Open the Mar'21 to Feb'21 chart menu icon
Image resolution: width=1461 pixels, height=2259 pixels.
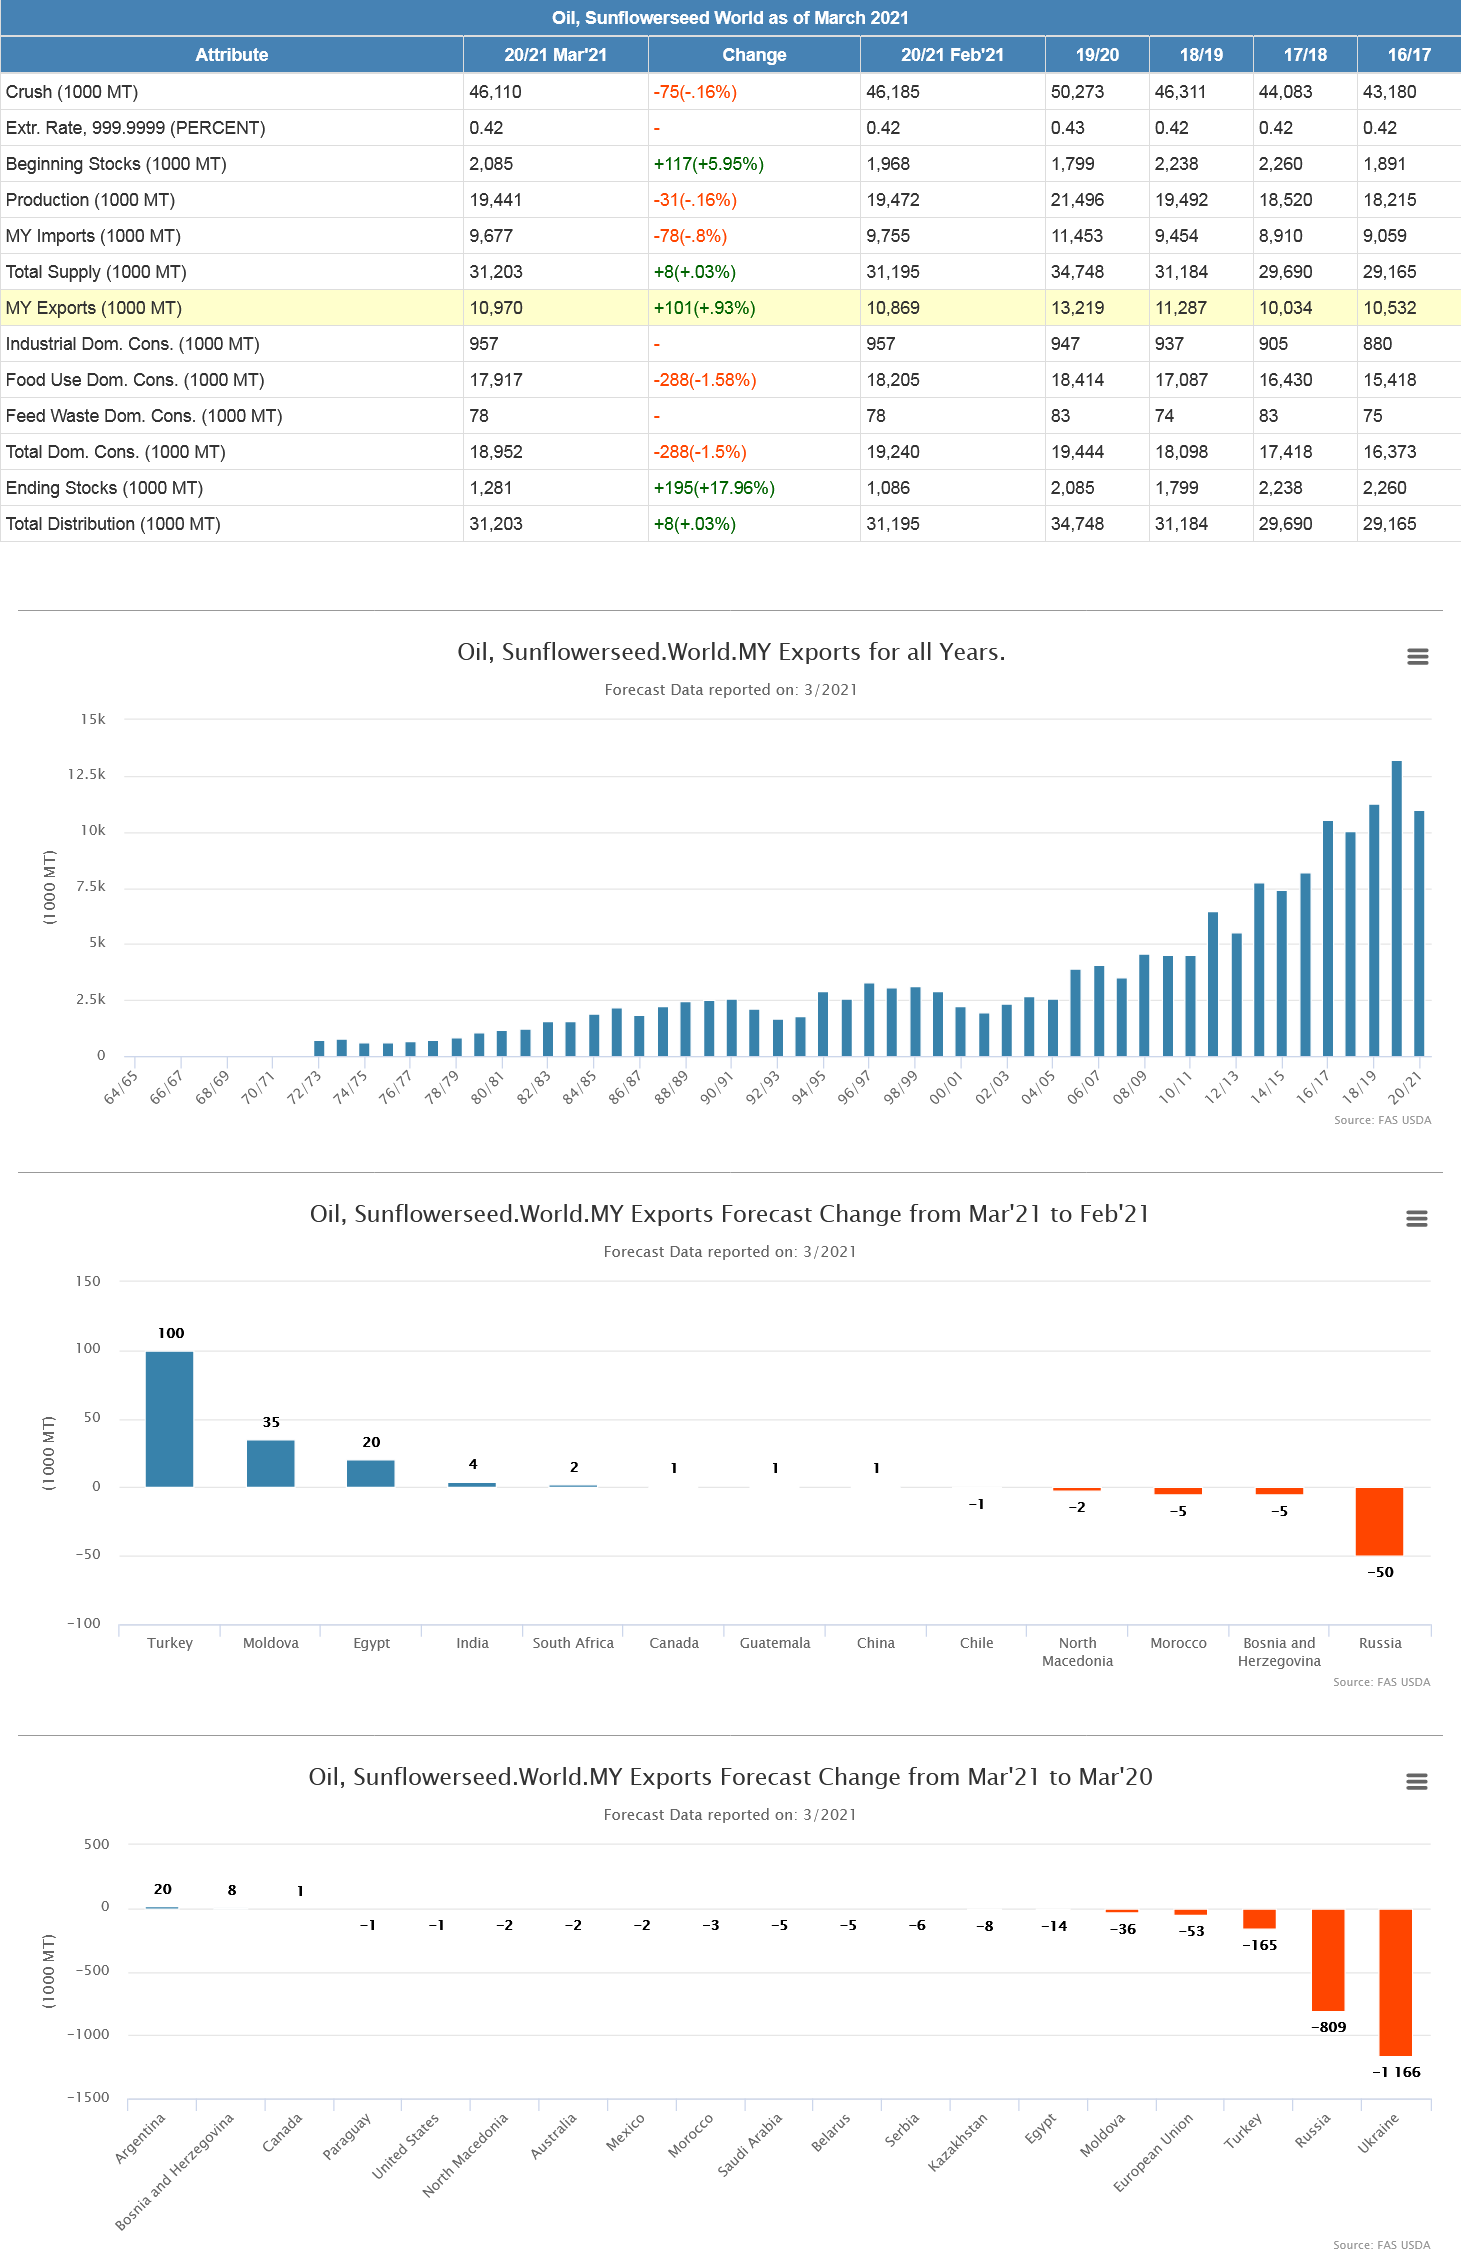coord(1416,1219)
